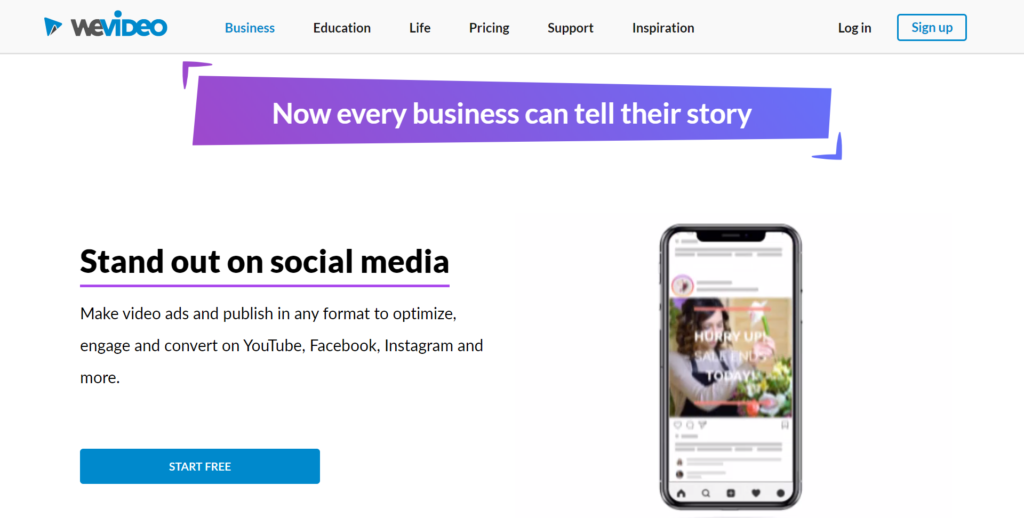The width and height of the screenshot is (1024, 518).
Task: Go to the Inspiration section
Action: click(663, 28)
